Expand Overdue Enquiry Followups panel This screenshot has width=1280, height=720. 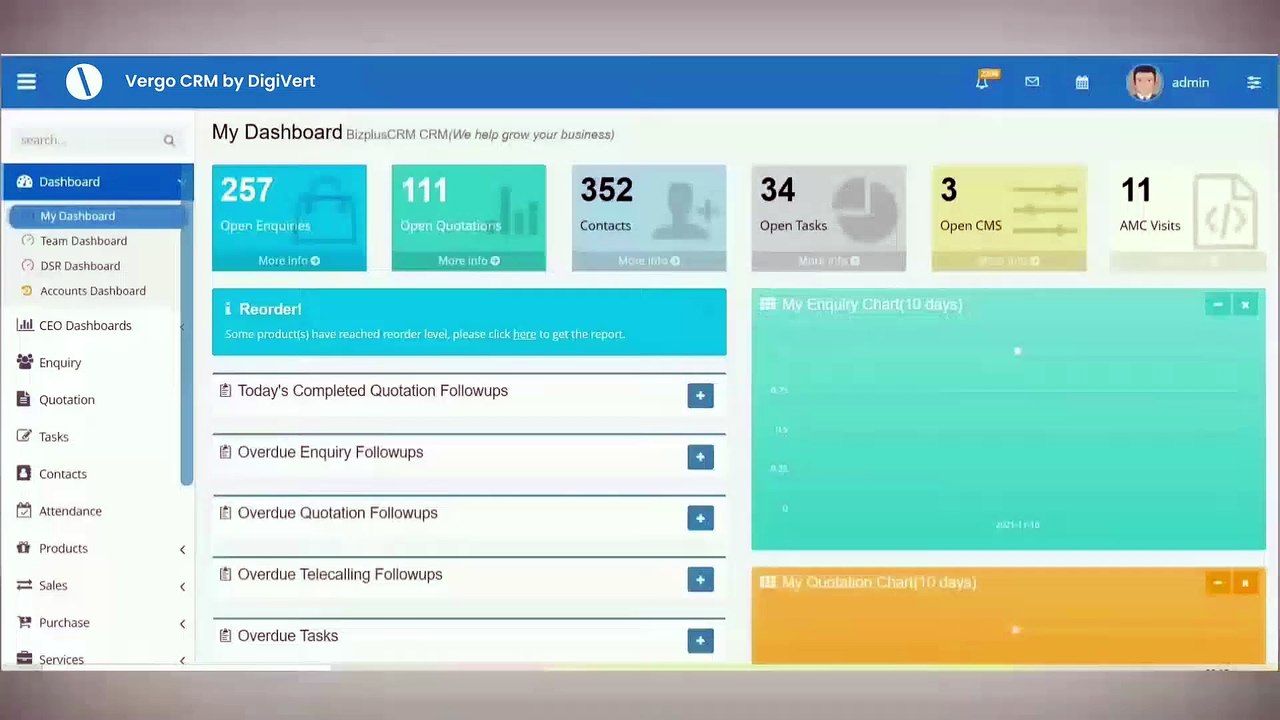(x=700, y=457)
